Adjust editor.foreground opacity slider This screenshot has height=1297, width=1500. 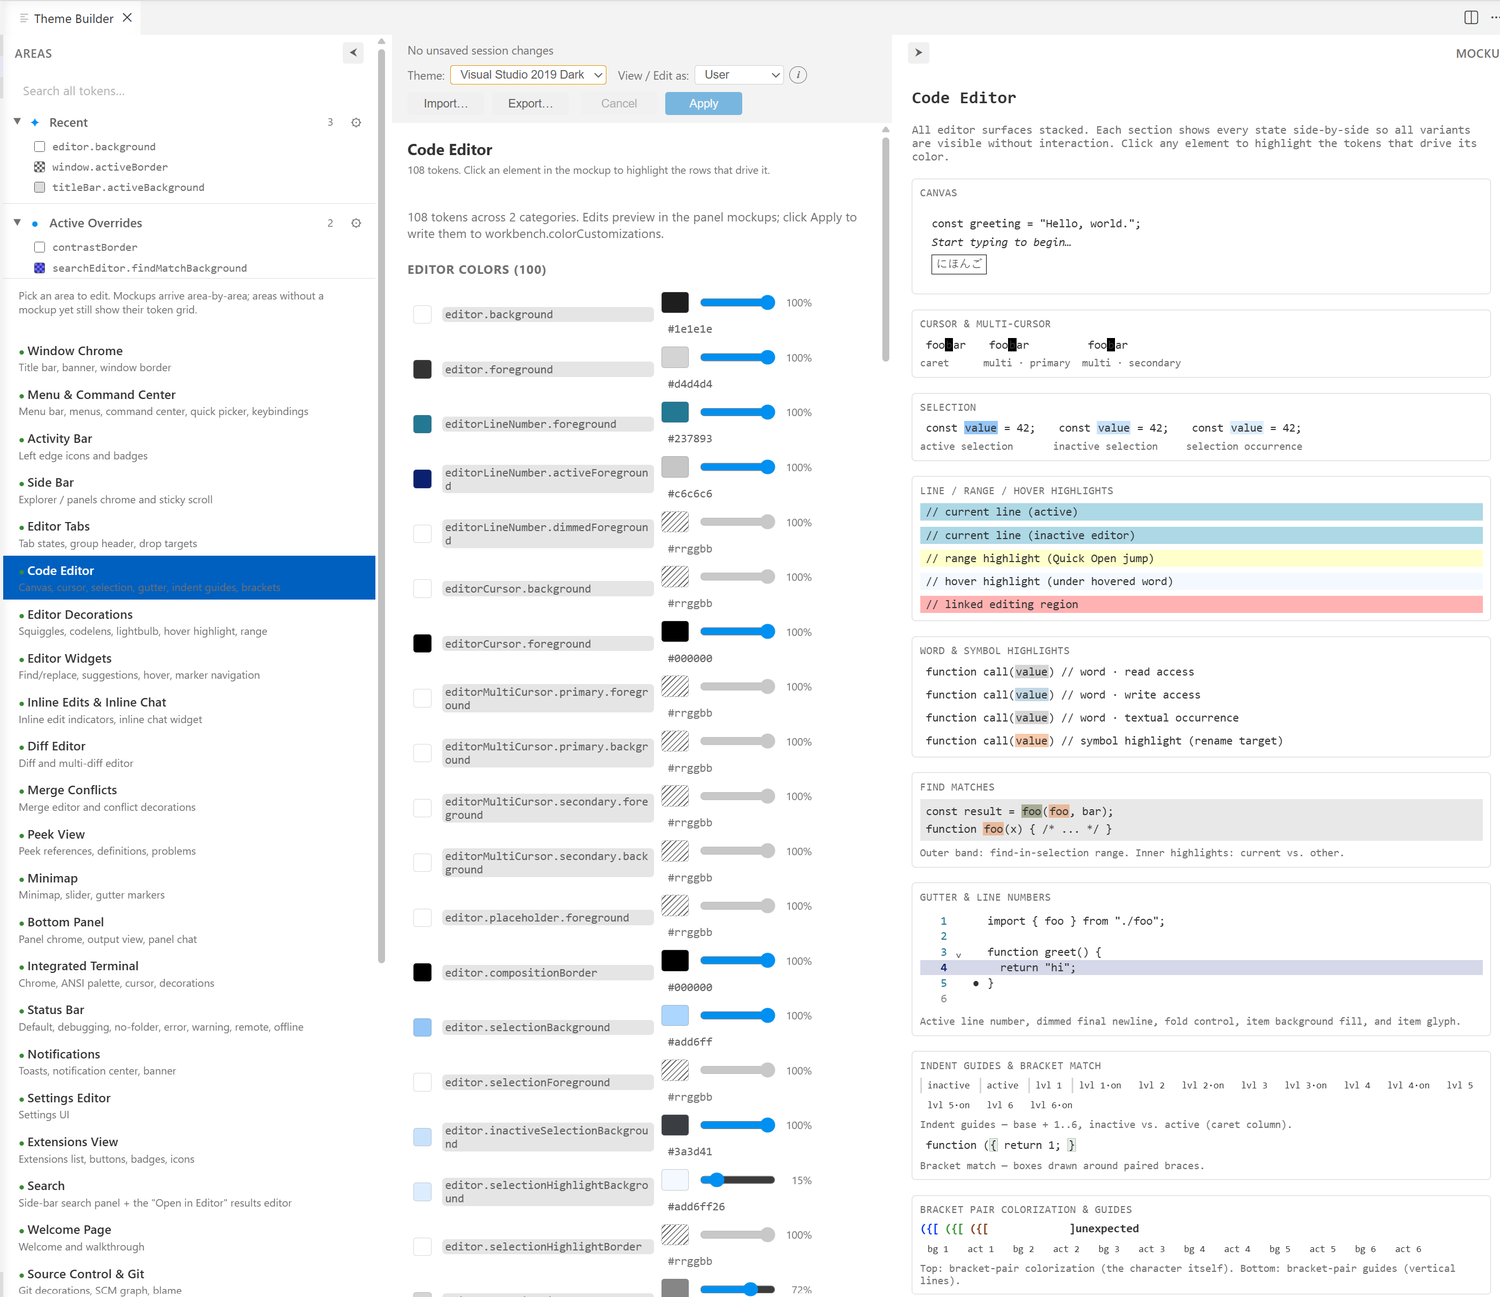(737, 357)
